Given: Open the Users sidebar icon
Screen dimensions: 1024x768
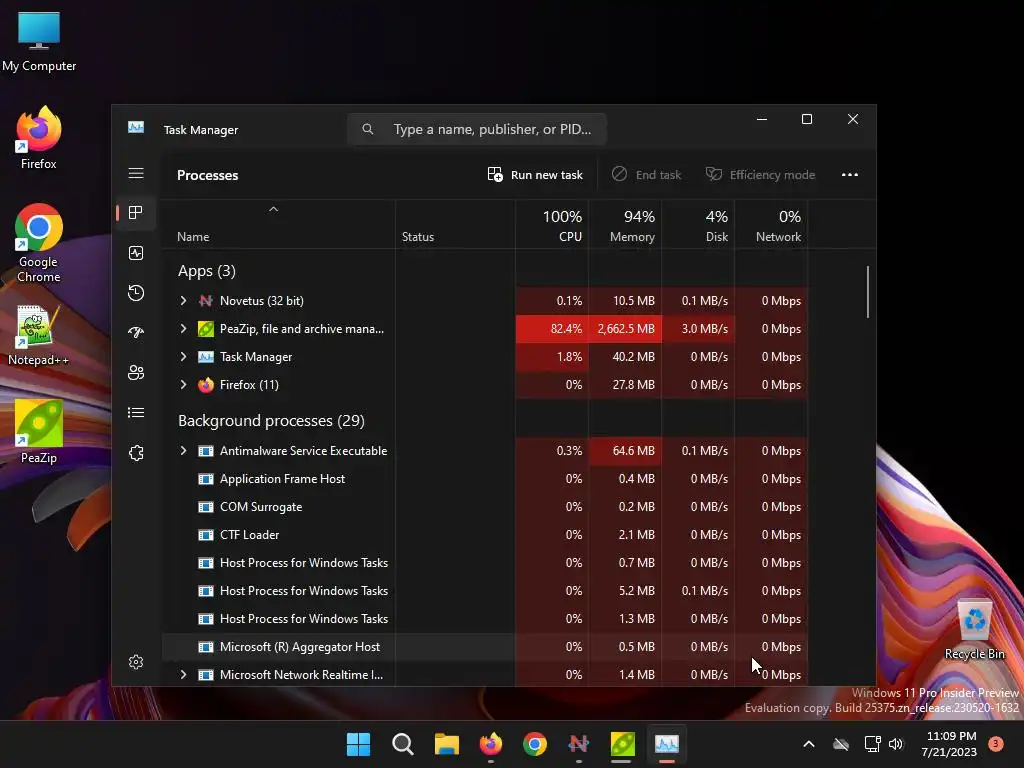Looking at the screenshot, I should (136, 373).
